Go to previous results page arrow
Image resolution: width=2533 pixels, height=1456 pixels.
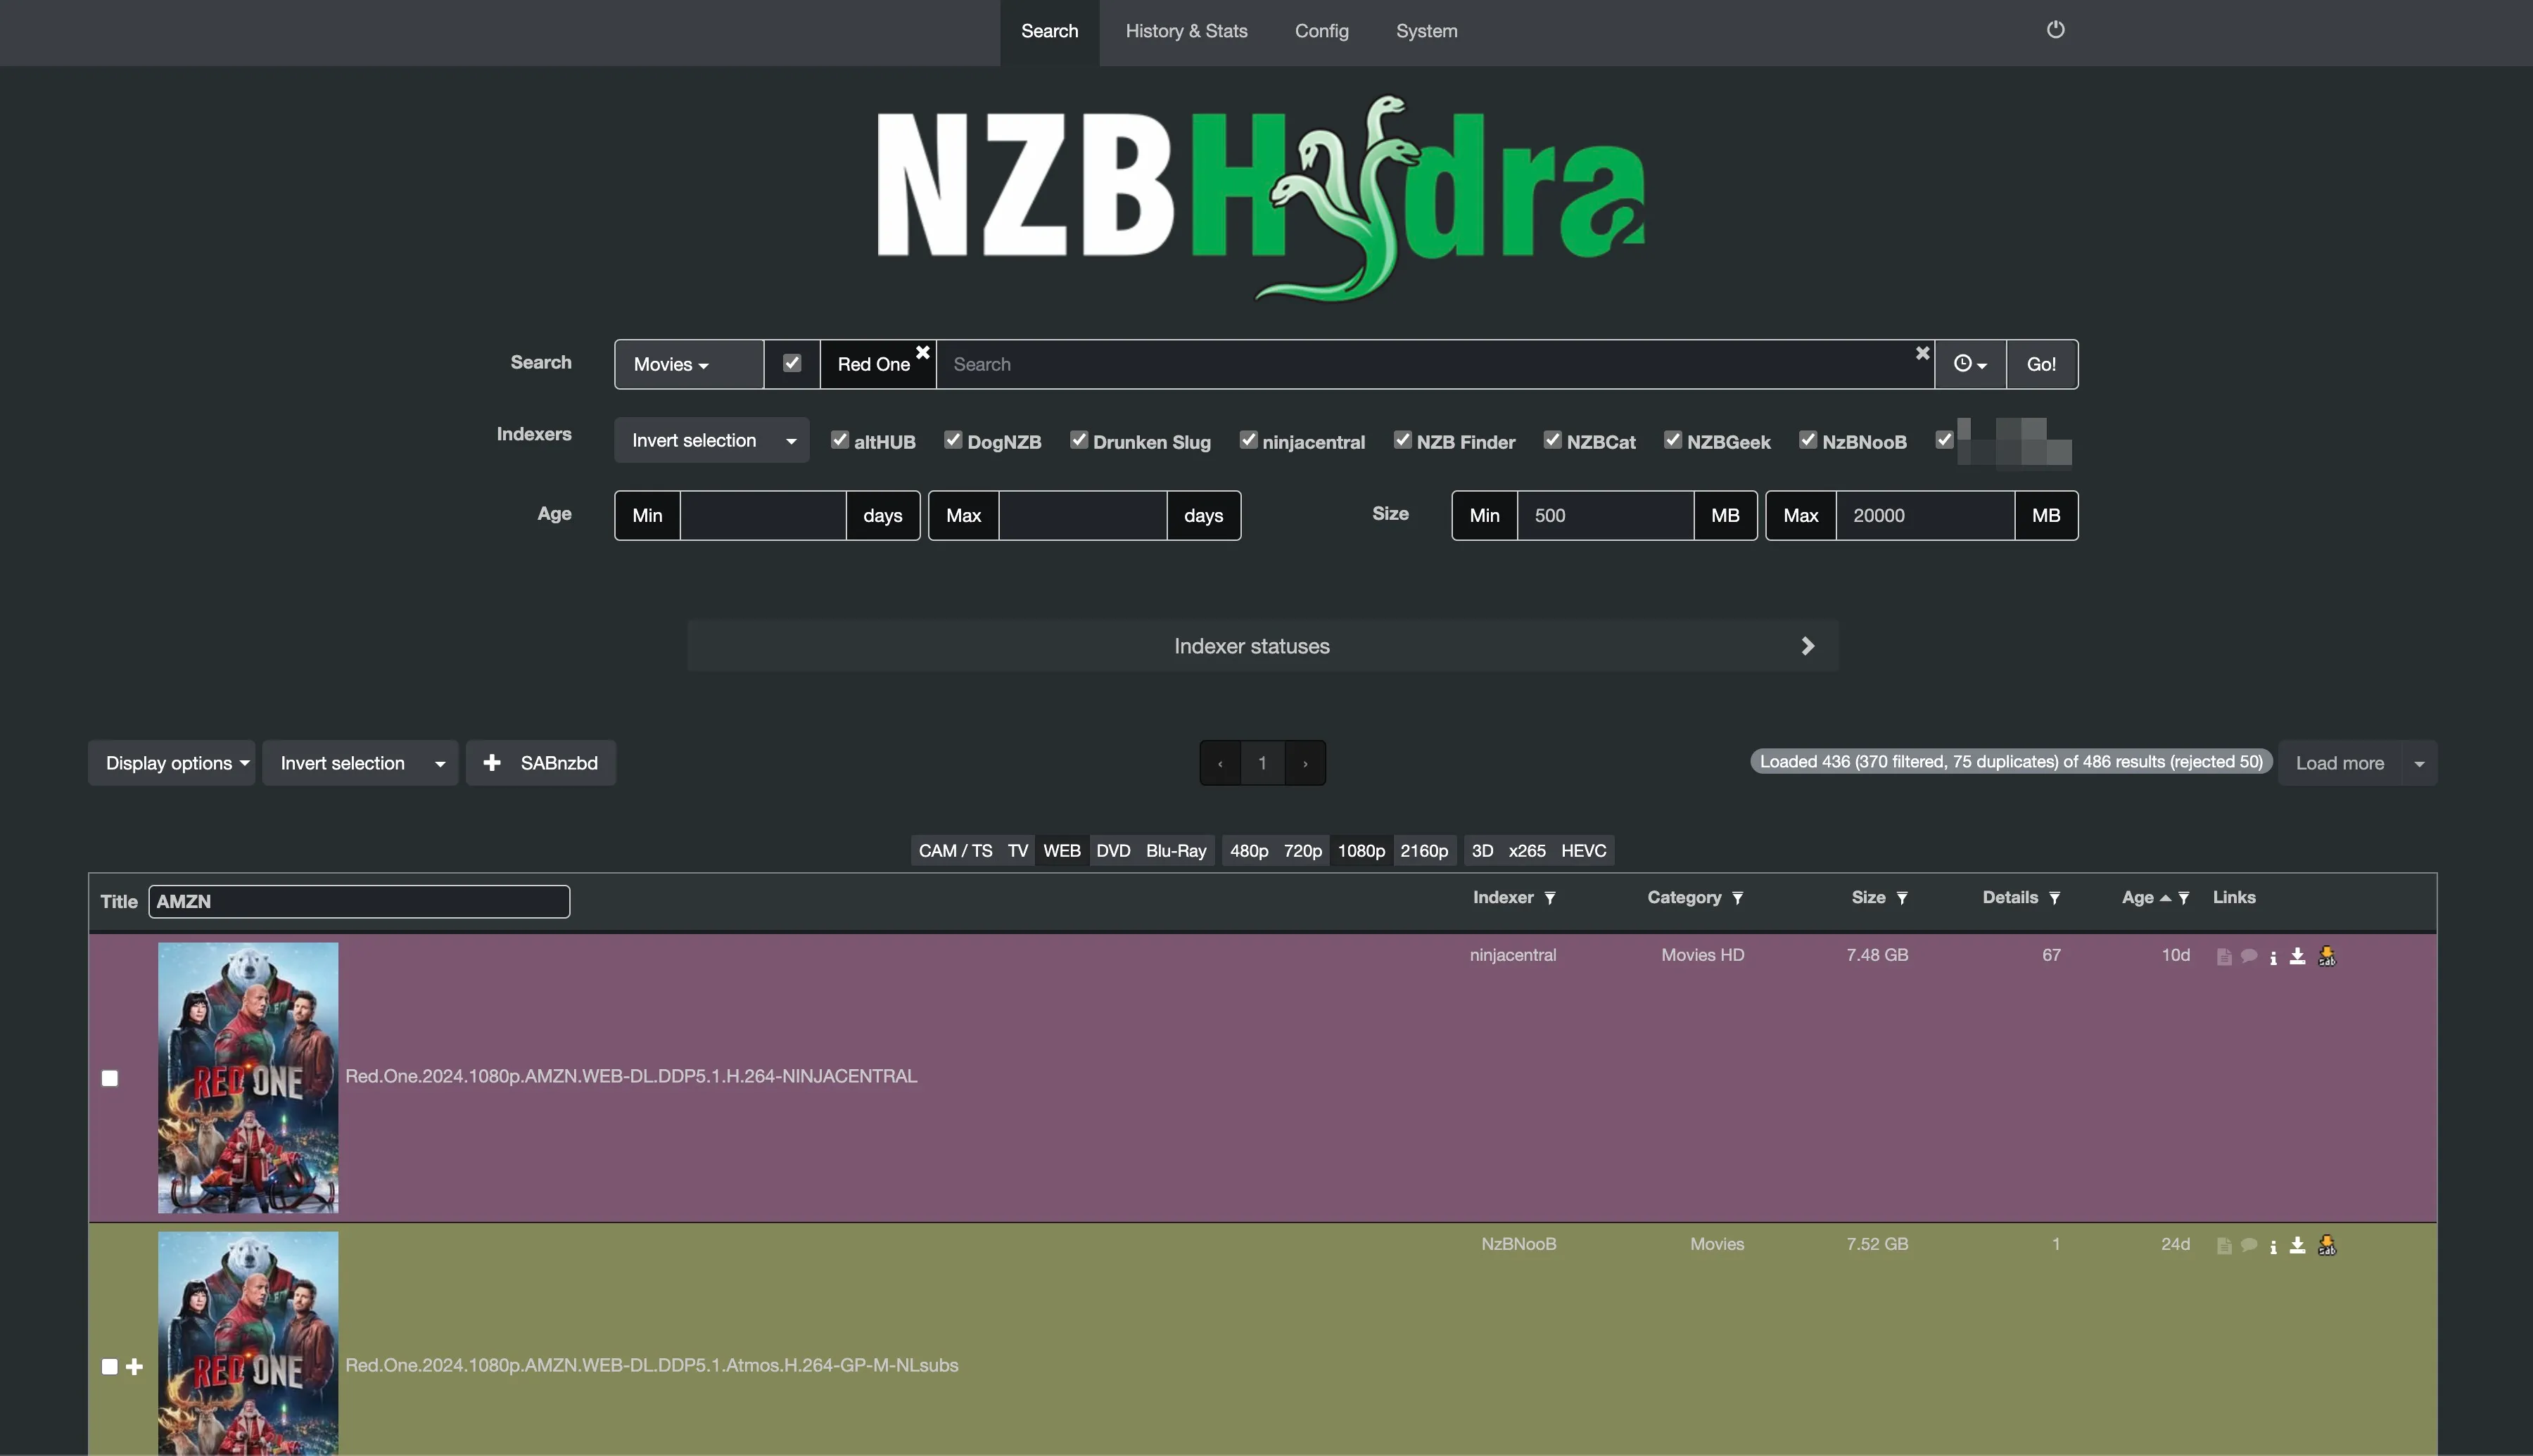click(x=1220, y=763)
